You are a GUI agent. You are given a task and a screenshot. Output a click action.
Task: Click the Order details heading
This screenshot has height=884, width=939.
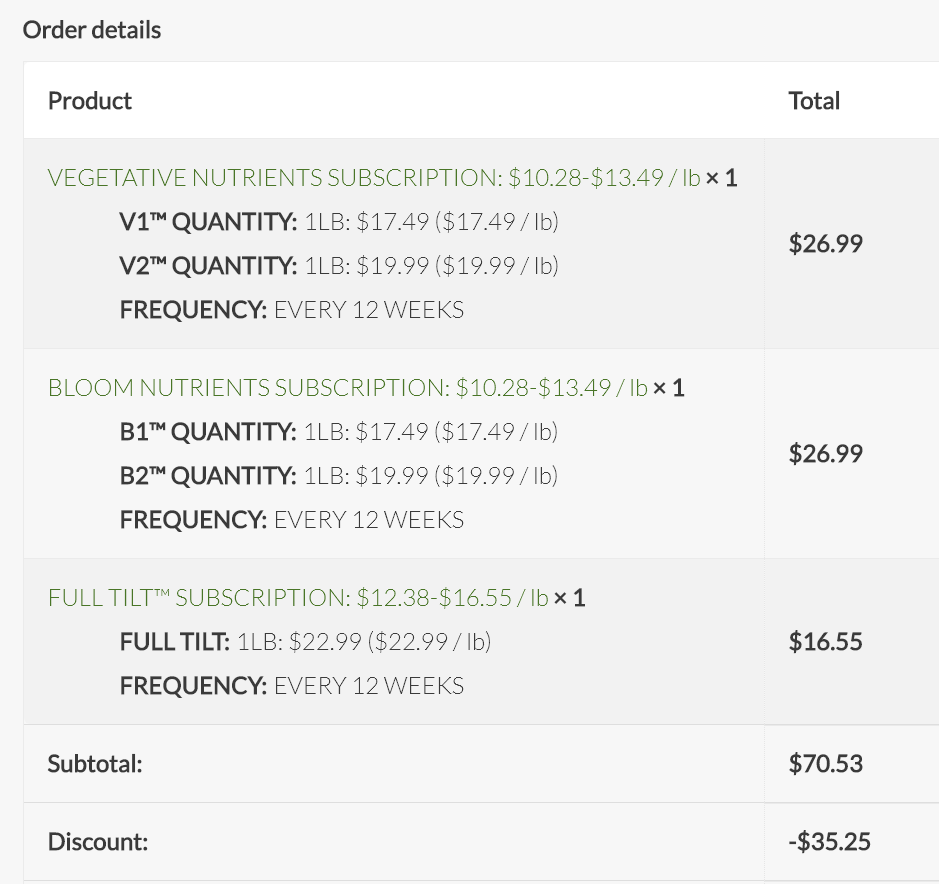[92, 30]
